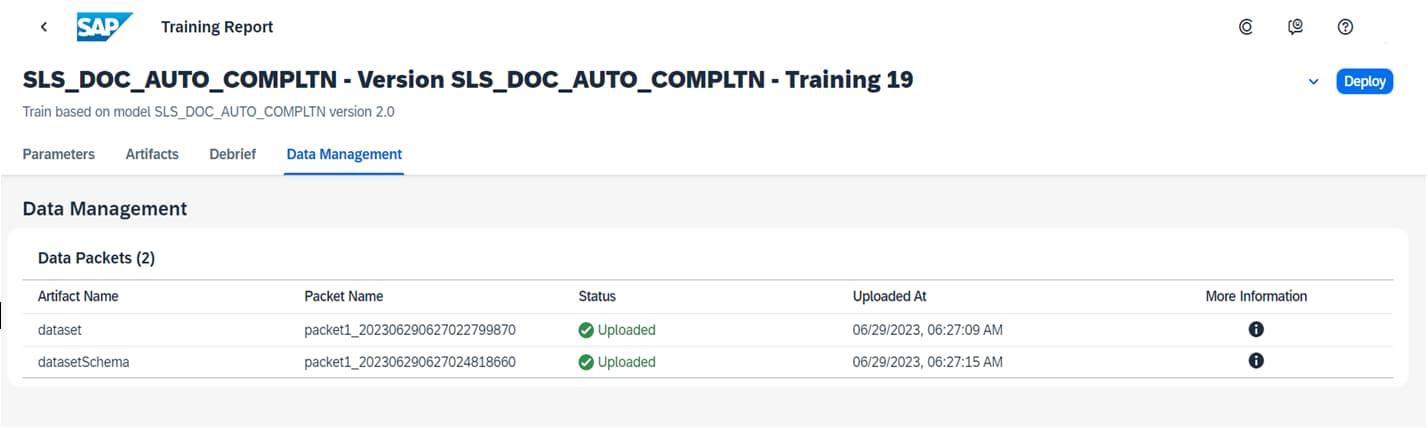Open the help question mark icon
Viewport: 1428px width, 428px height.
point(1345,27)
